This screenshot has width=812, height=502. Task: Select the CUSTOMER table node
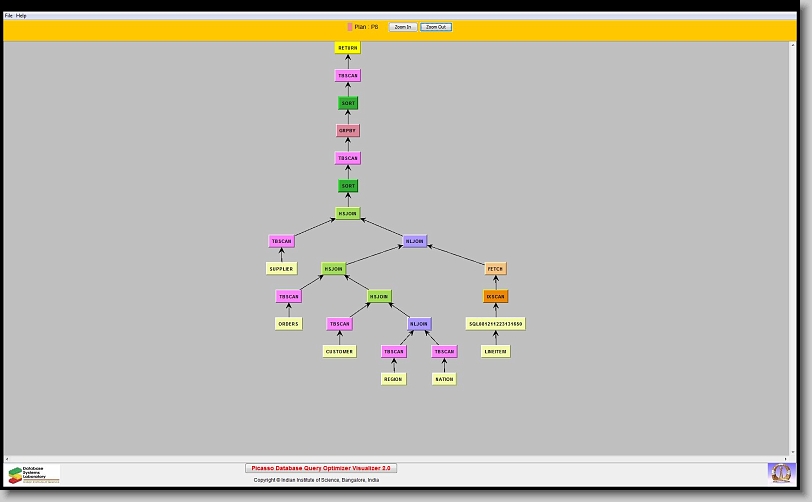pyautogui.click(x=339, y=351)
